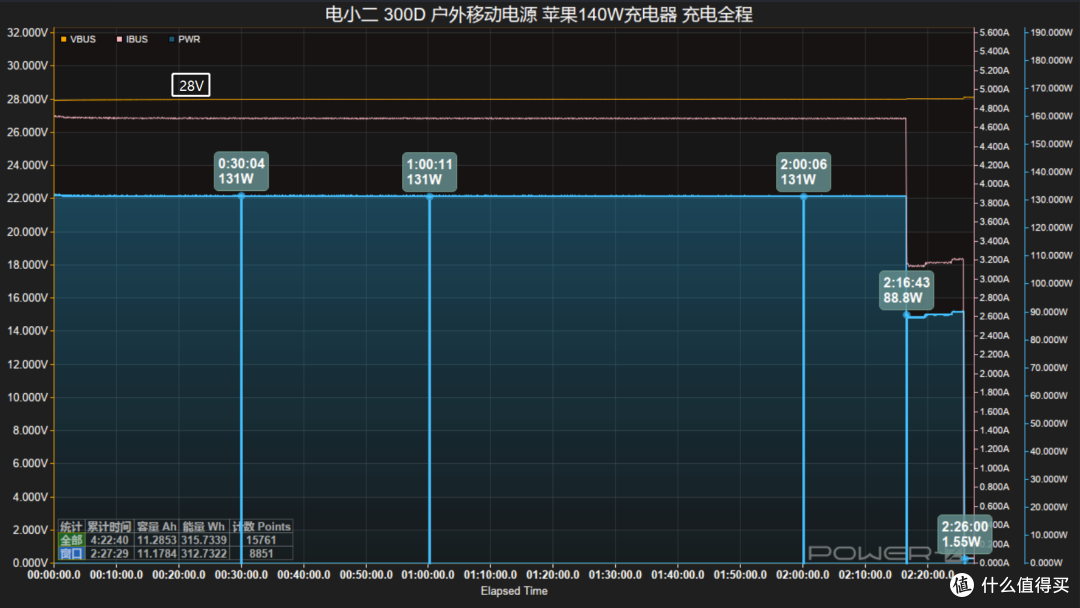Click the 01:30:00.0 time axis label
Image resolution: width=1080 pixels, height=608 pixels.
(x=615, y=574)
